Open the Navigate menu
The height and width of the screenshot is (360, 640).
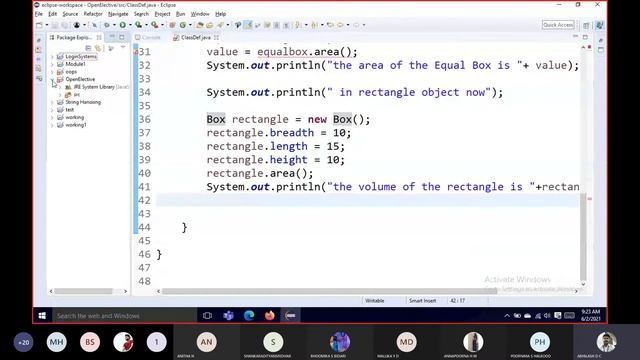118,14
